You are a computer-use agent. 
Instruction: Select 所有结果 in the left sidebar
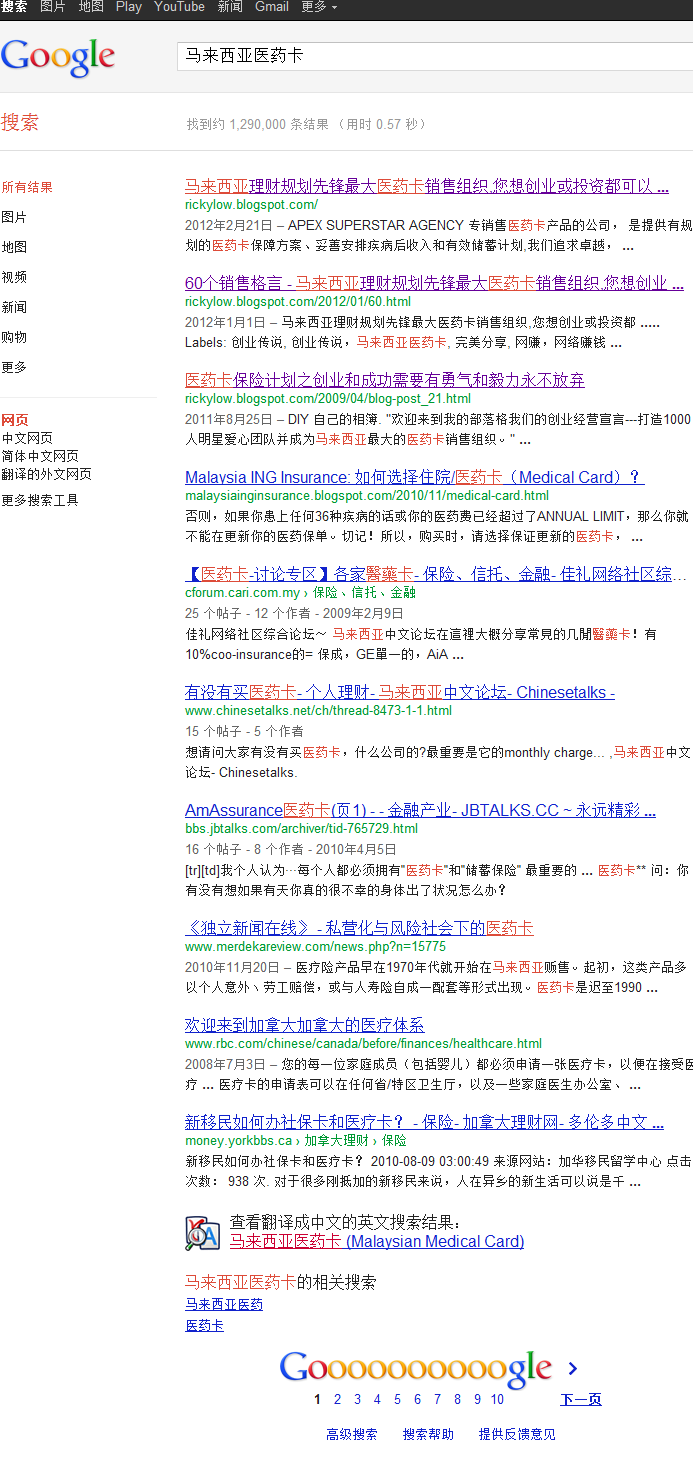pos(27,187)
